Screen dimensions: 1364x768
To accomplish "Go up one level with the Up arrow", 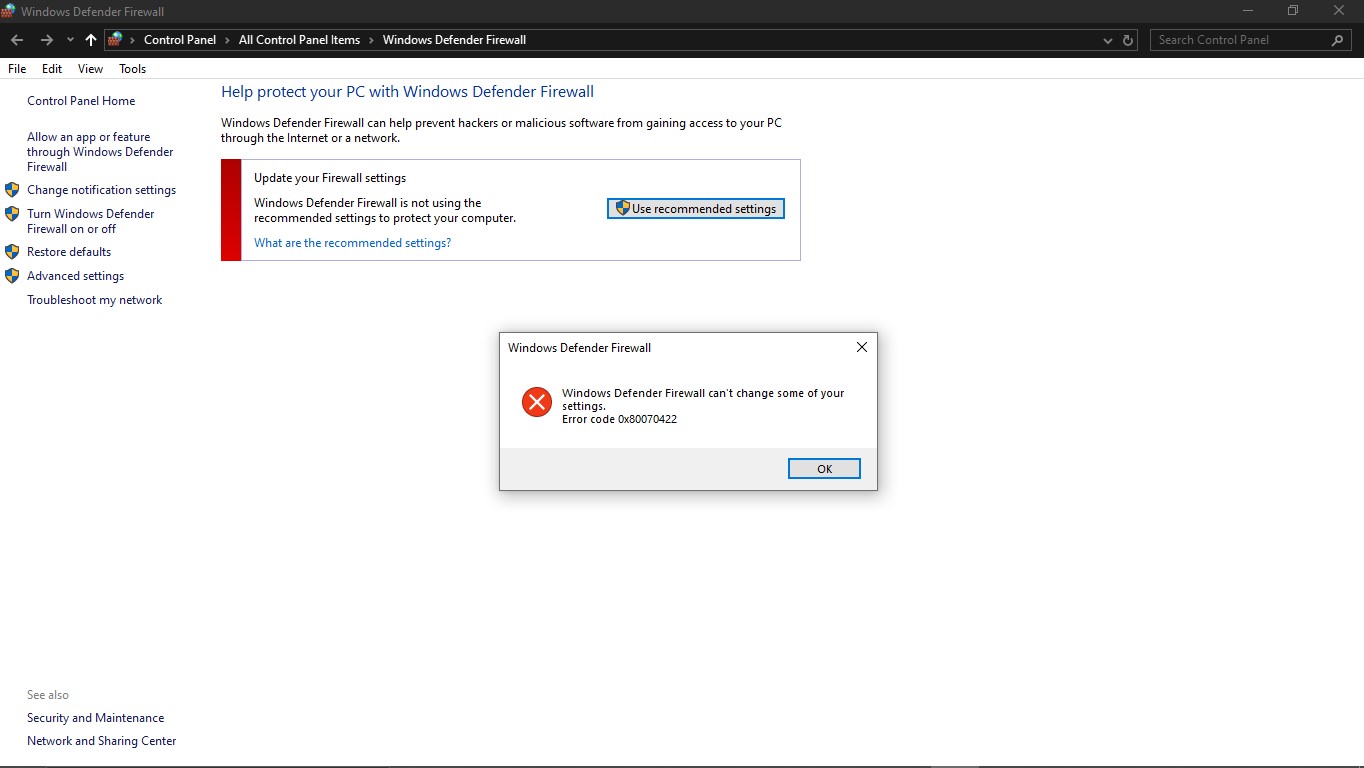I will click(91, 40).
